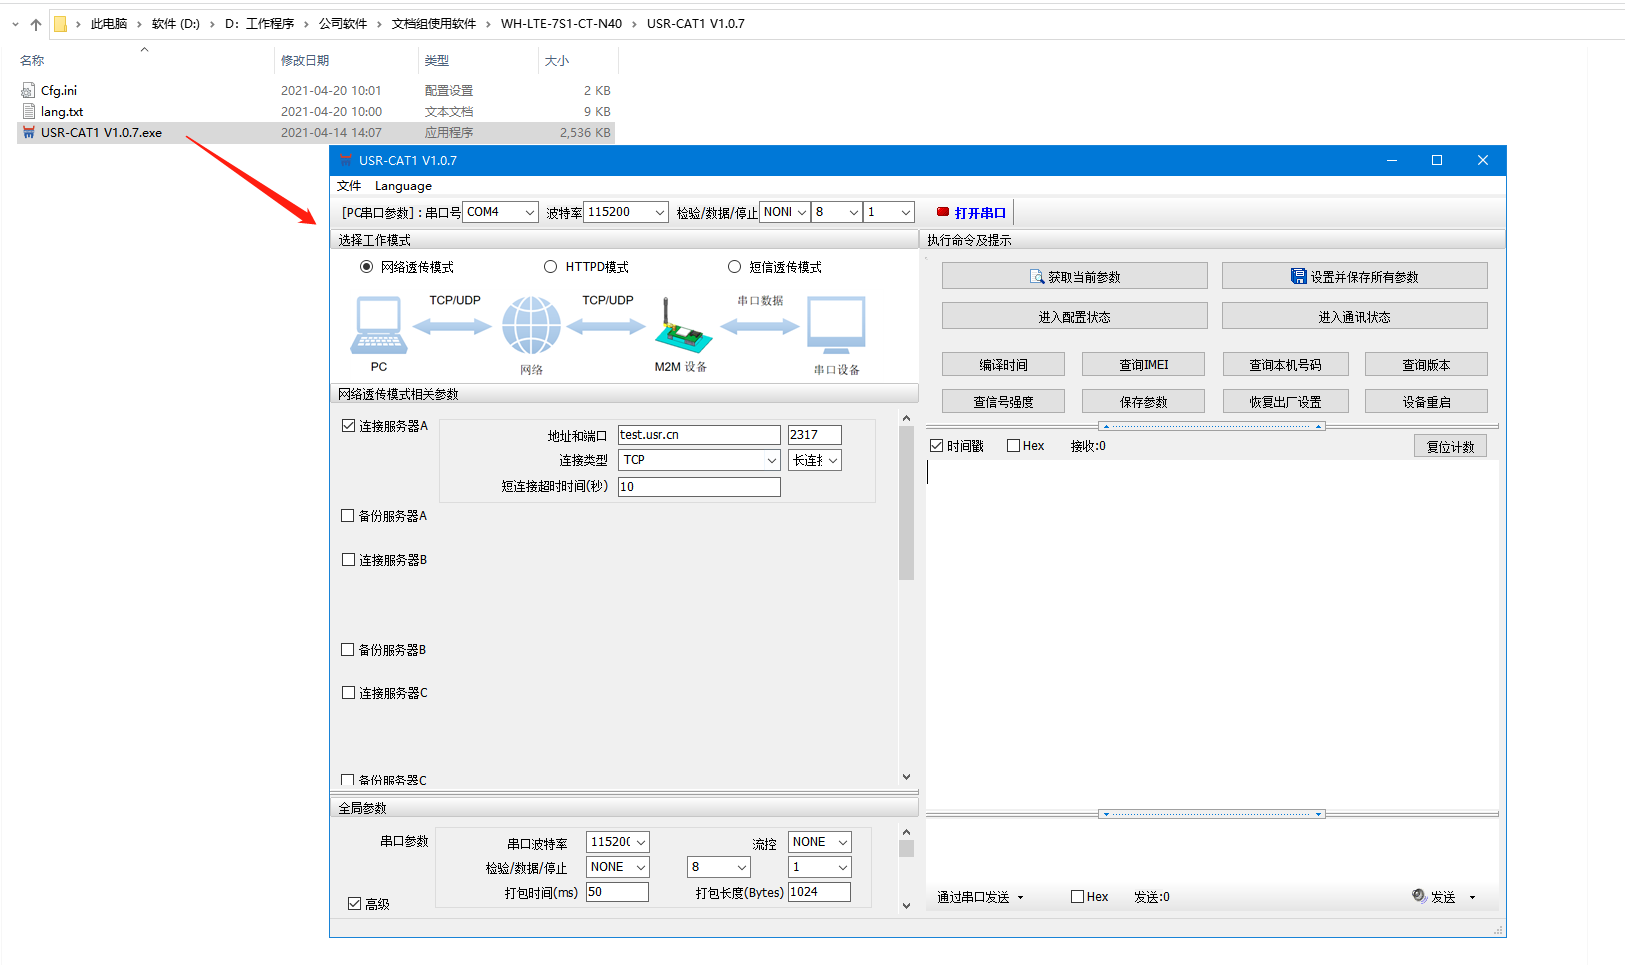Click the Cfg.ini file icon
The image size is (1625, 965).
[28, 90]
